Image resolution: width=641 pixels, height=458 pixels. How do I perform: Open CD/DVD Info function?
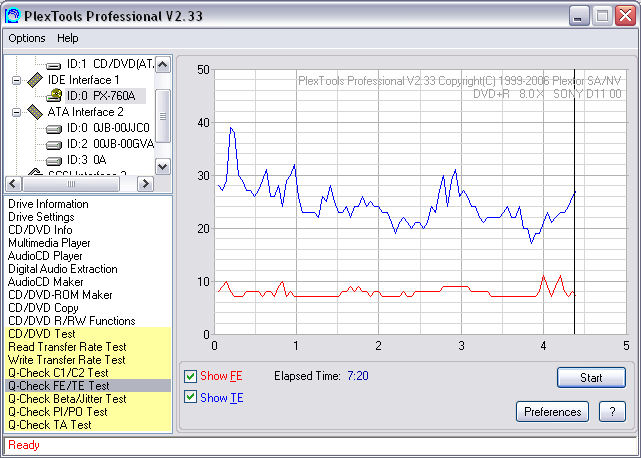pos(40,230)
